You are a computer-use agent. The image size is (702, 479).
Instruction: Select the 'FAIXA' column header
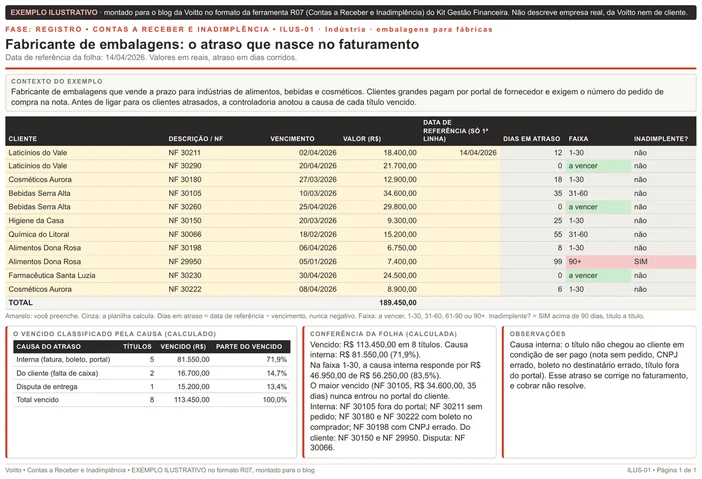tap(578, 139)
